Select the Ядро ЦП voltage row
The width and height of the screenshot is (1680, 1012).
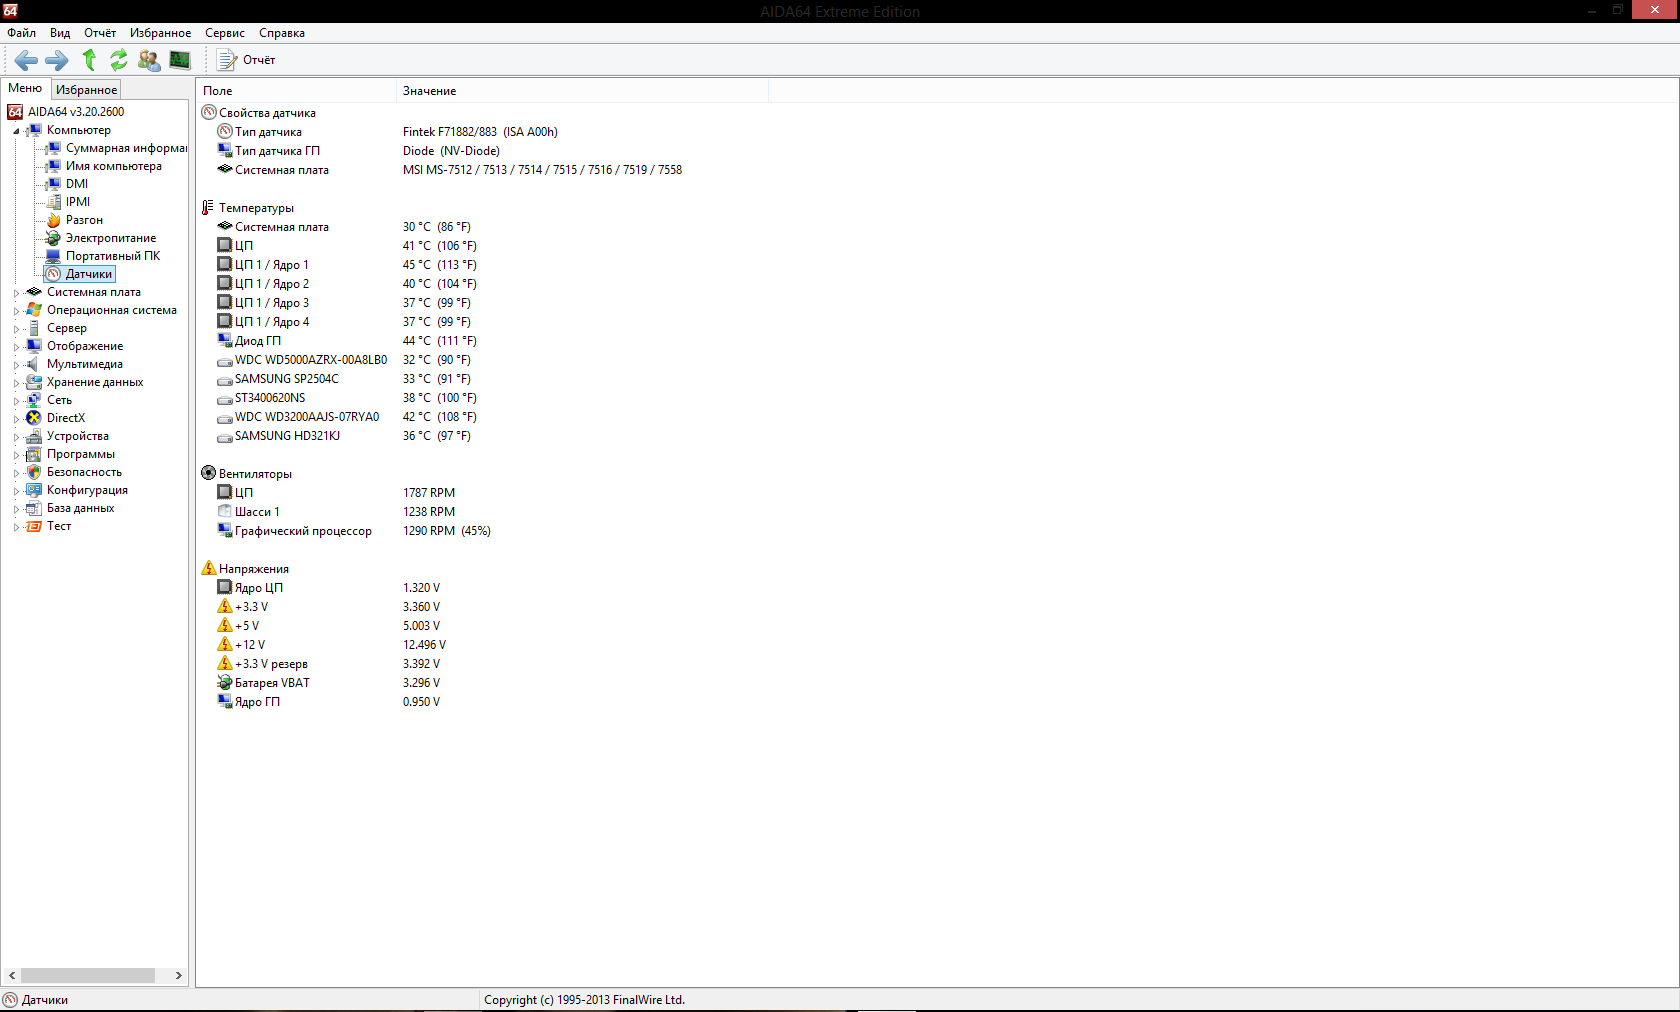pyautogui.click(x=259, y=588)
